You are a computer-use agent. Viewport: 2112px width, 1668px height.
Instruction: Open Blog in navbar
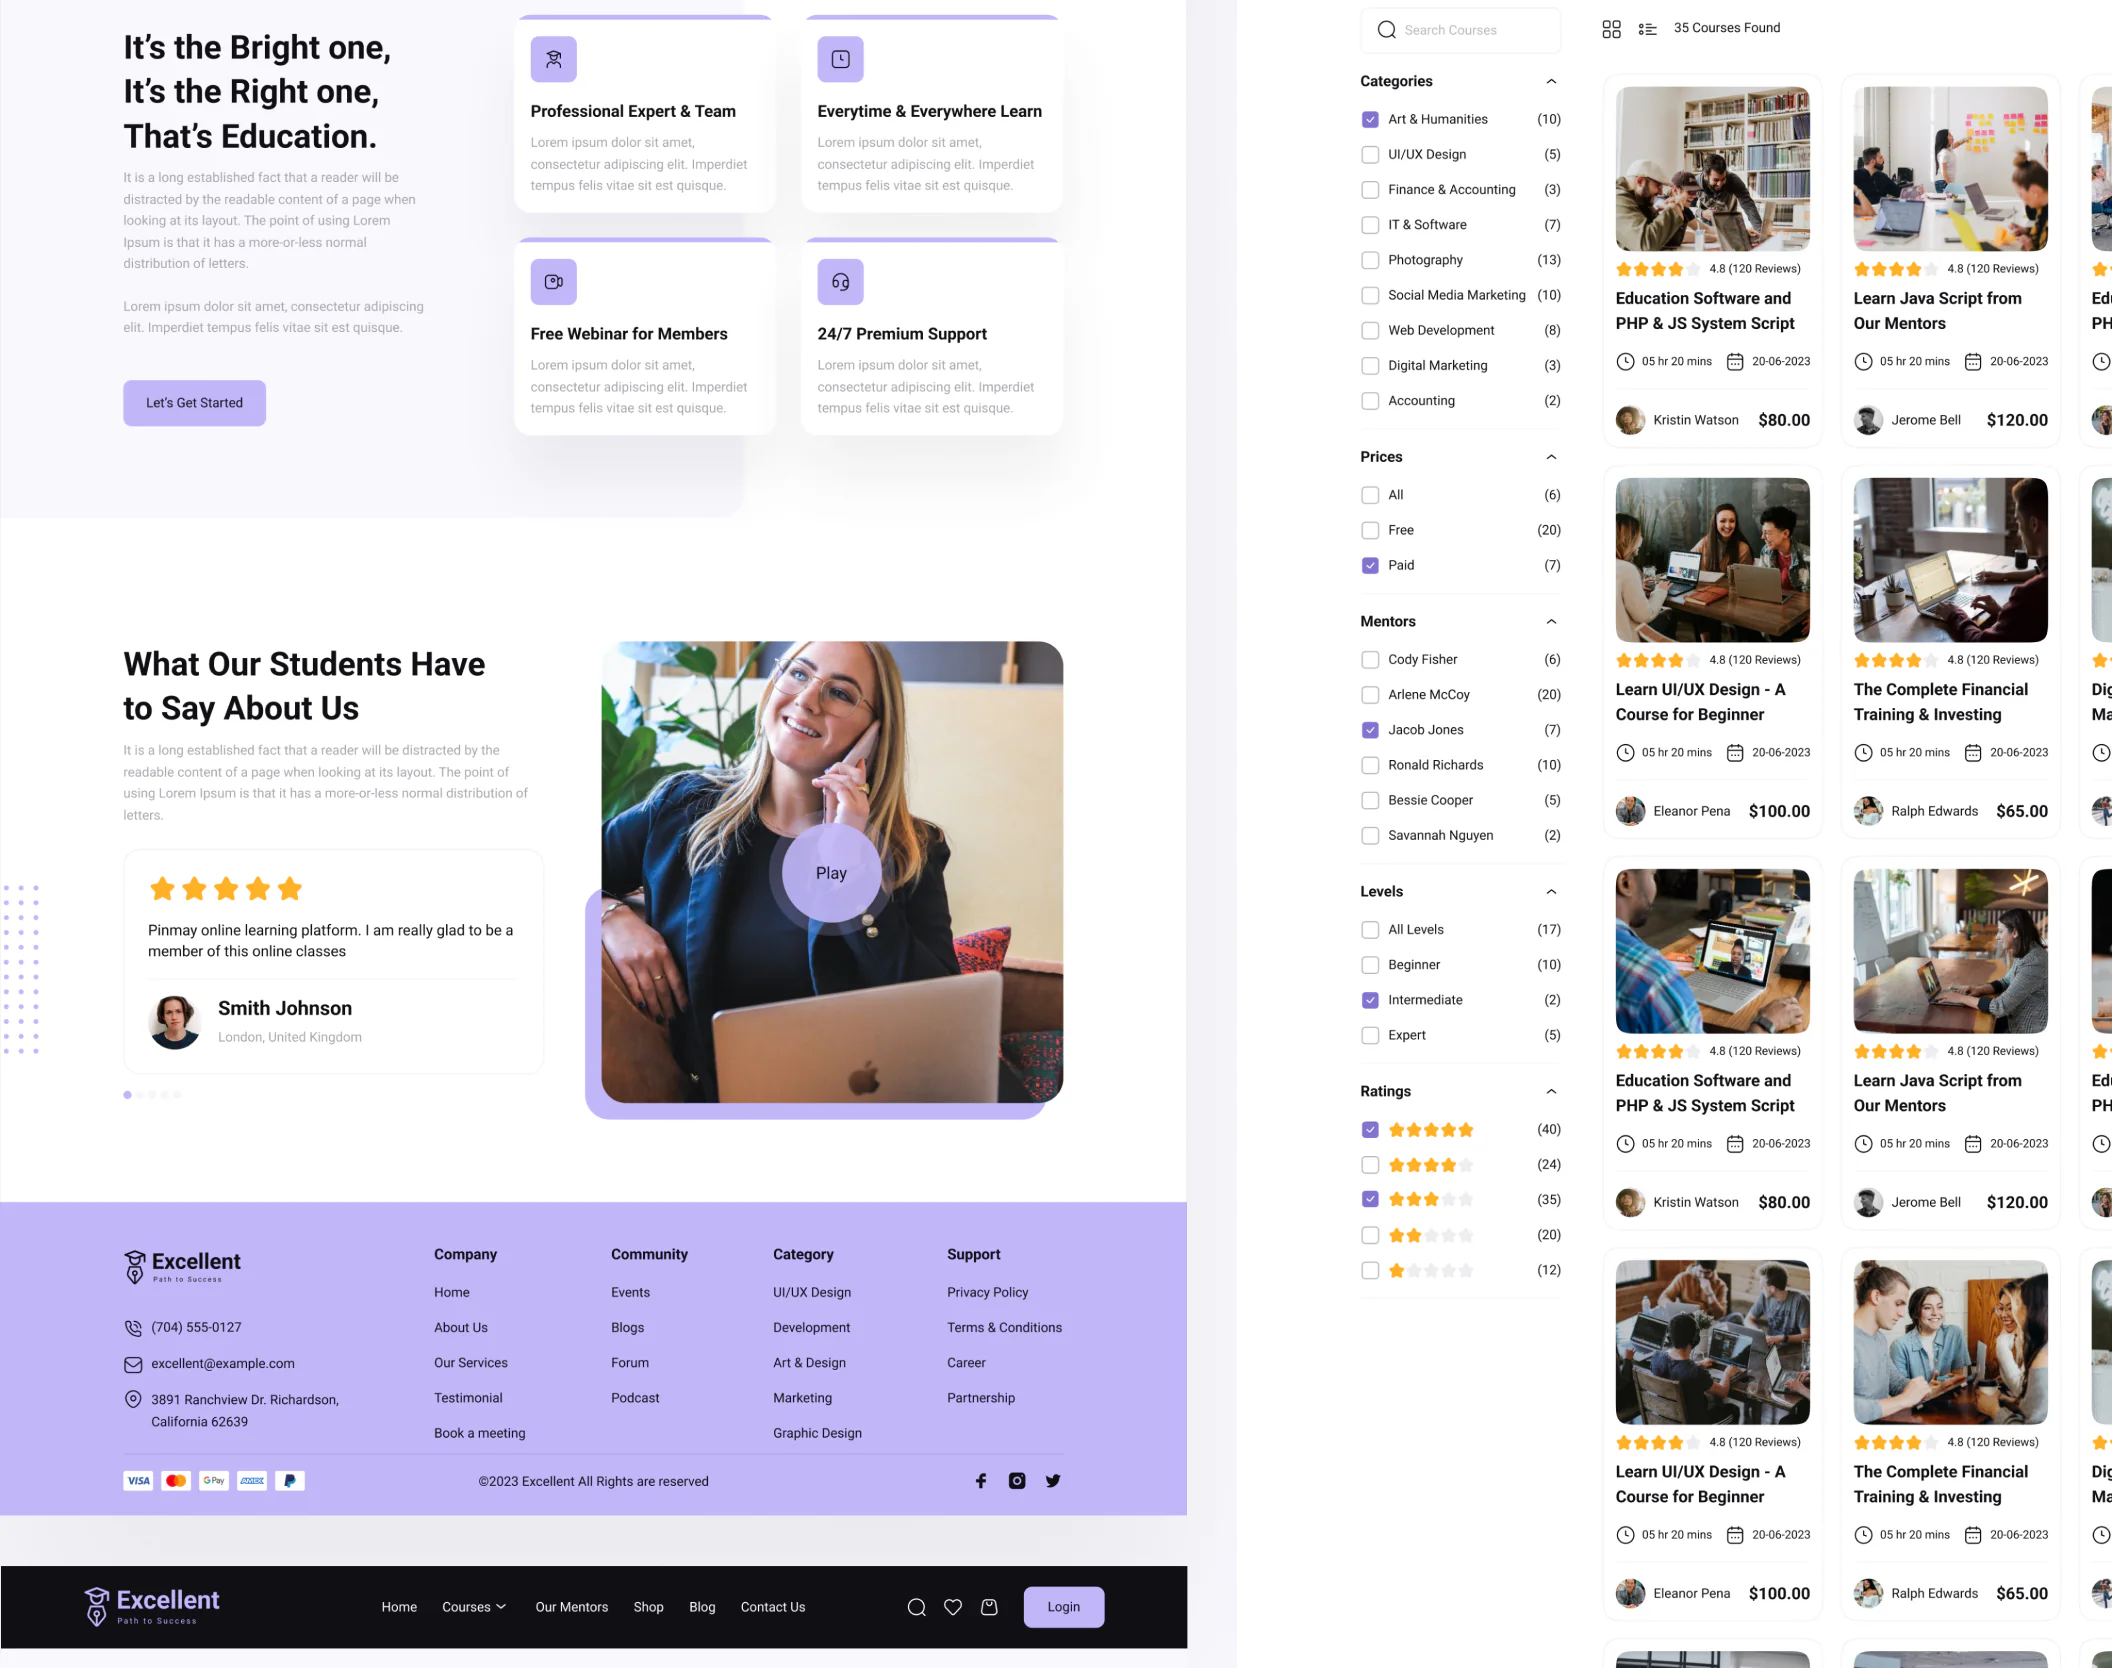pyautogui.click(x=702, y=1607)
